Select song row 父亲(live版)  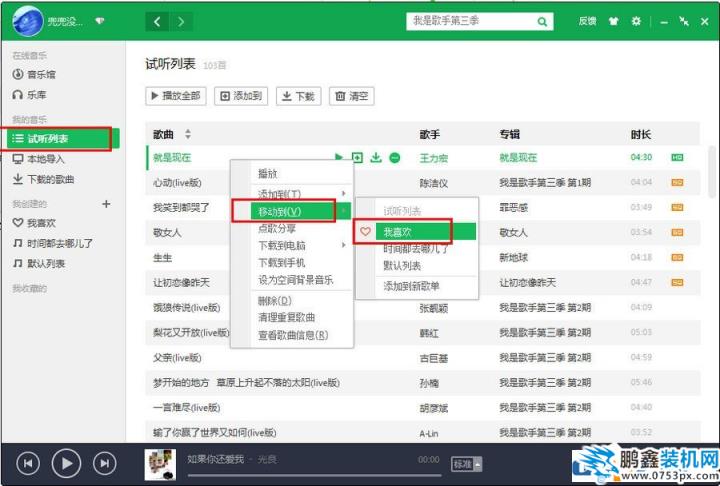click(423, 357)
